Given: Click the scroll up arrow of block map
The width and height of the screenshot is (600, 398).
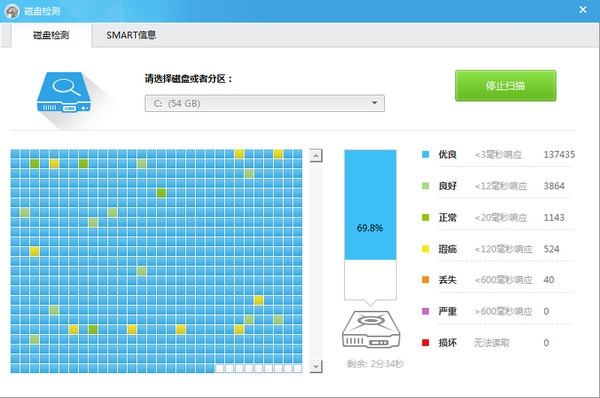Looking at the screenshot, I should click(316, 155).
